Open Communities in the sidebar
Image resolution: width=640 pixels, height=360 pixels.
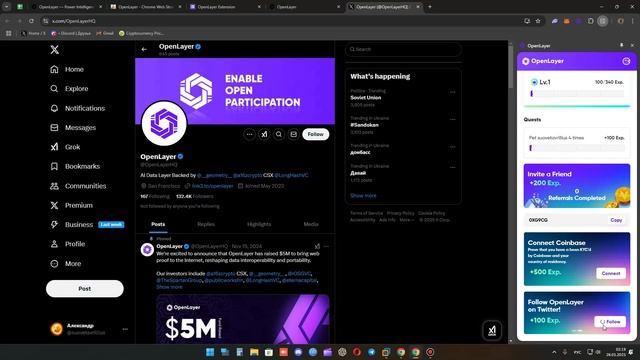(78, 186)
